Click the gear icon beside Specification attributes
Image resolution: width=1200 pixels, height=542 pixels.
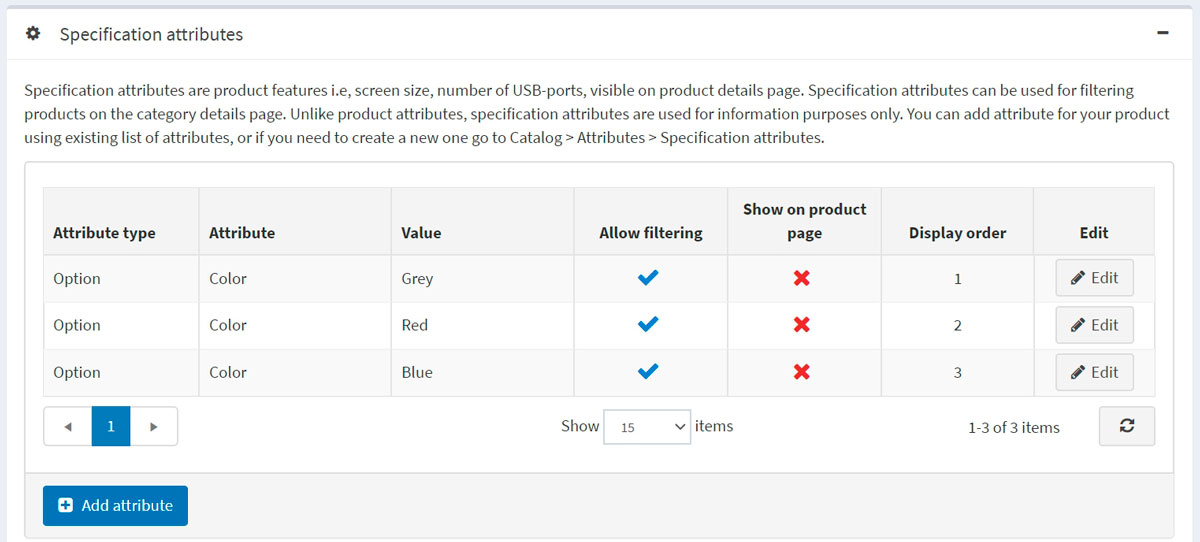33,34
